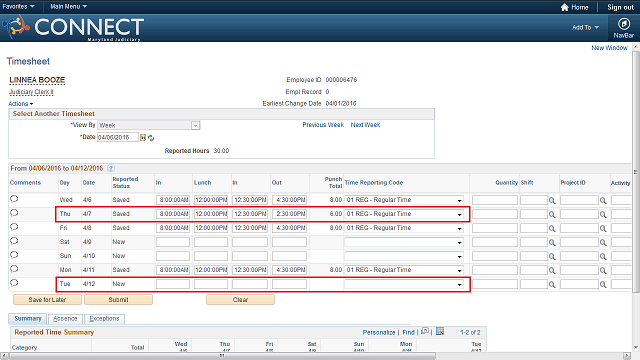This screenshot has height=360, width=640.
Task: Click the green refresh icon next to Date
Action: click(151, 138)
